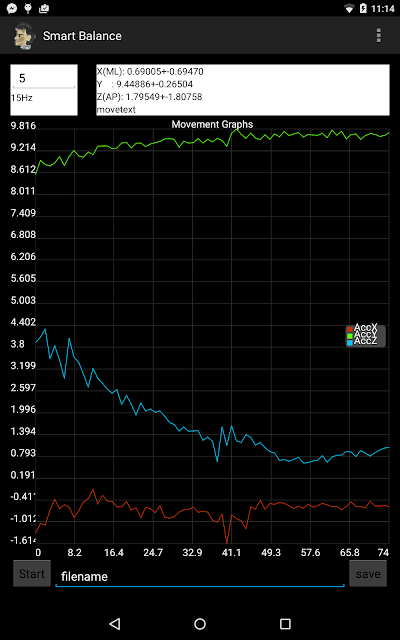
Task: Click the Start button
Action: [x=32, y=573]
